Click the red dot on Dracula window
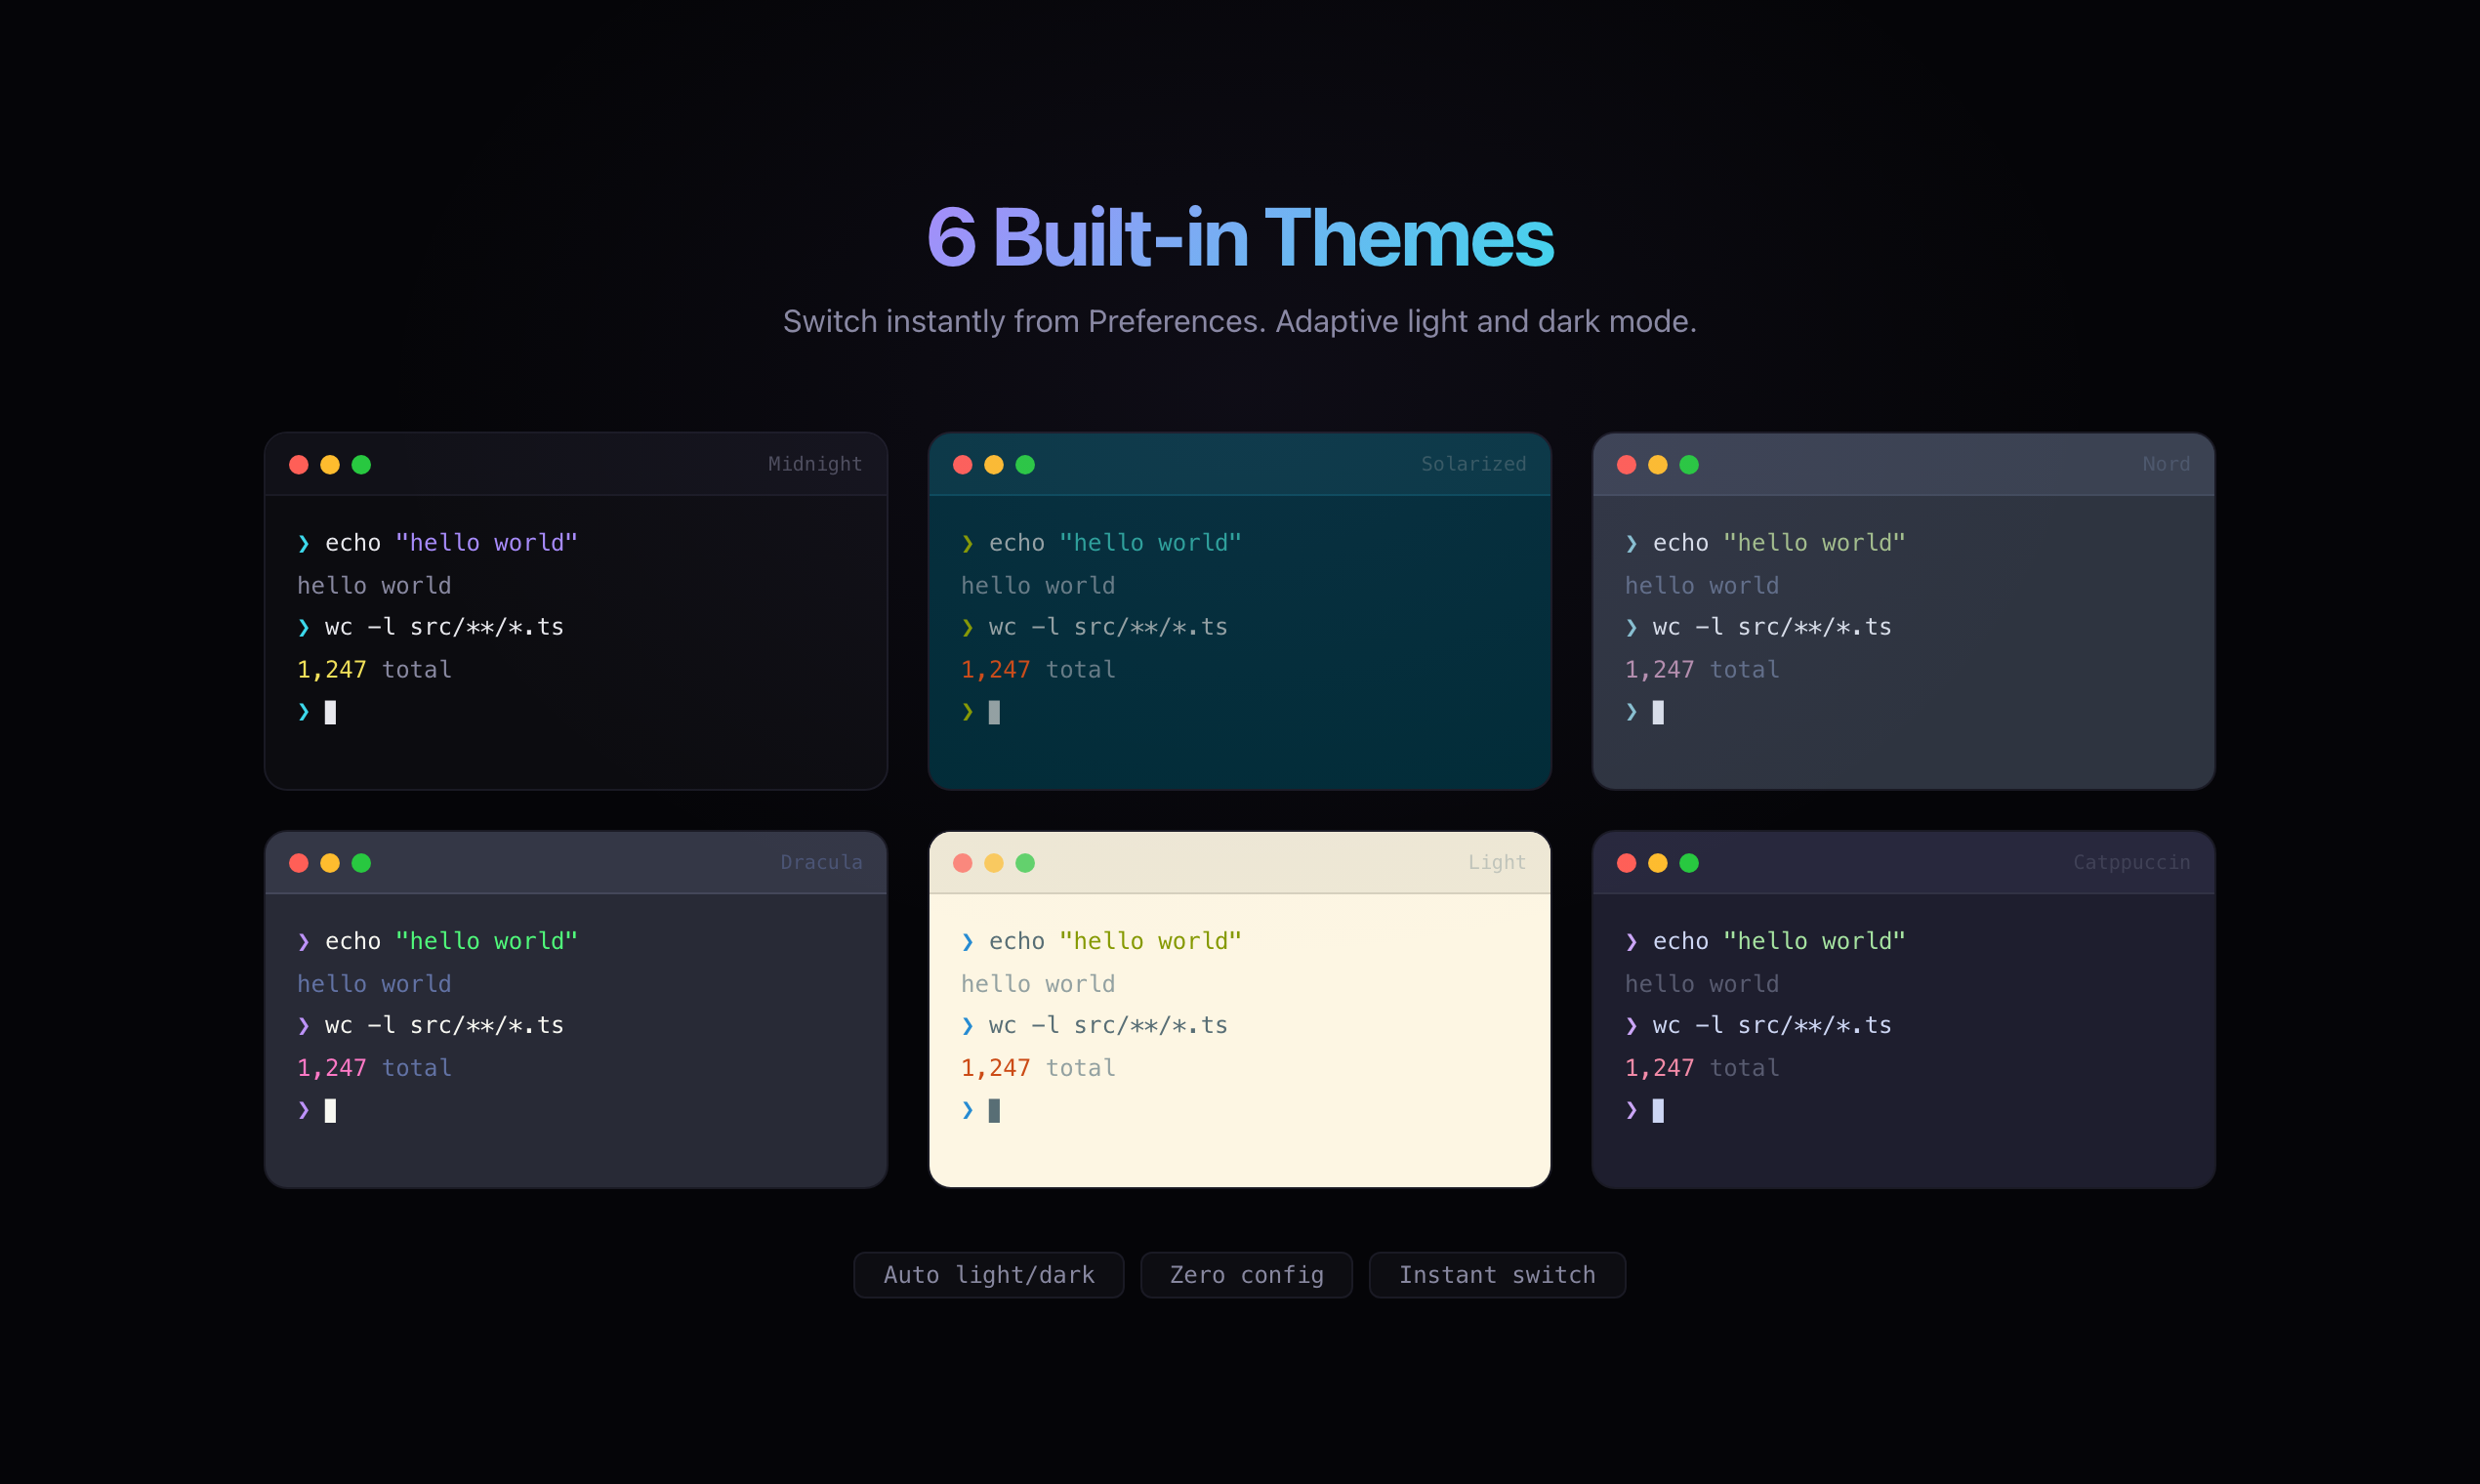The width and height of the screenshot is (2480, 1484). 298,862
